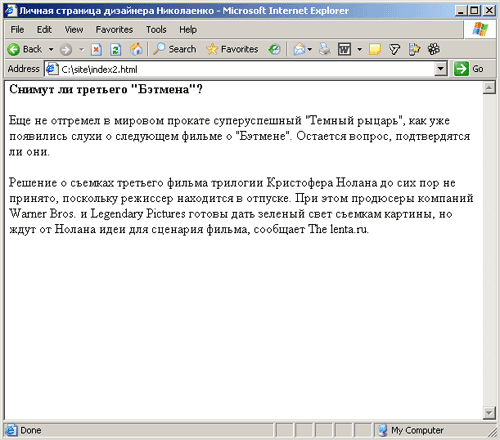500x440 pixels.
Task: Open the Tools menu
Action: [x=156, y=30]
